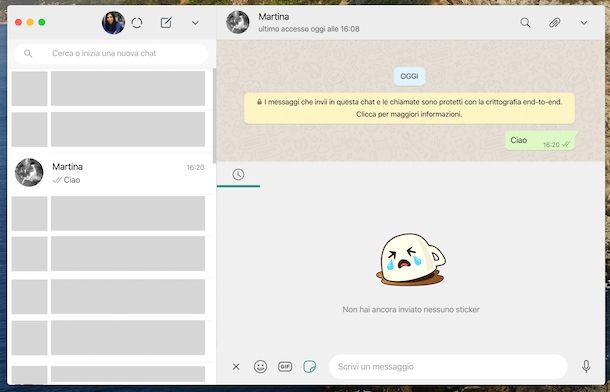Open your own profile picture
Screen dimensions: 610x392
[113, 23]
